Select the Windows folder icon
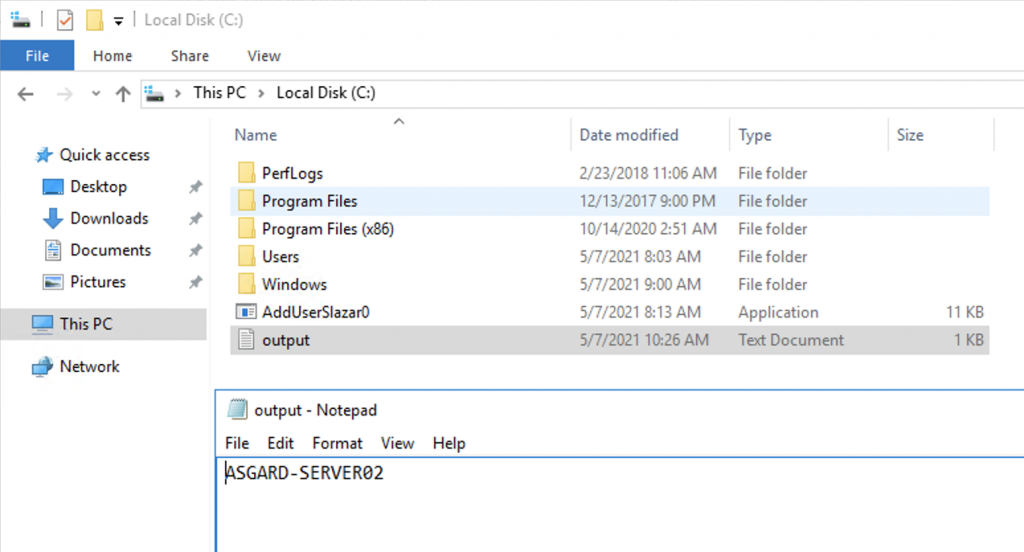Screen dimensions: 1024x552 [x=246, y=284]
